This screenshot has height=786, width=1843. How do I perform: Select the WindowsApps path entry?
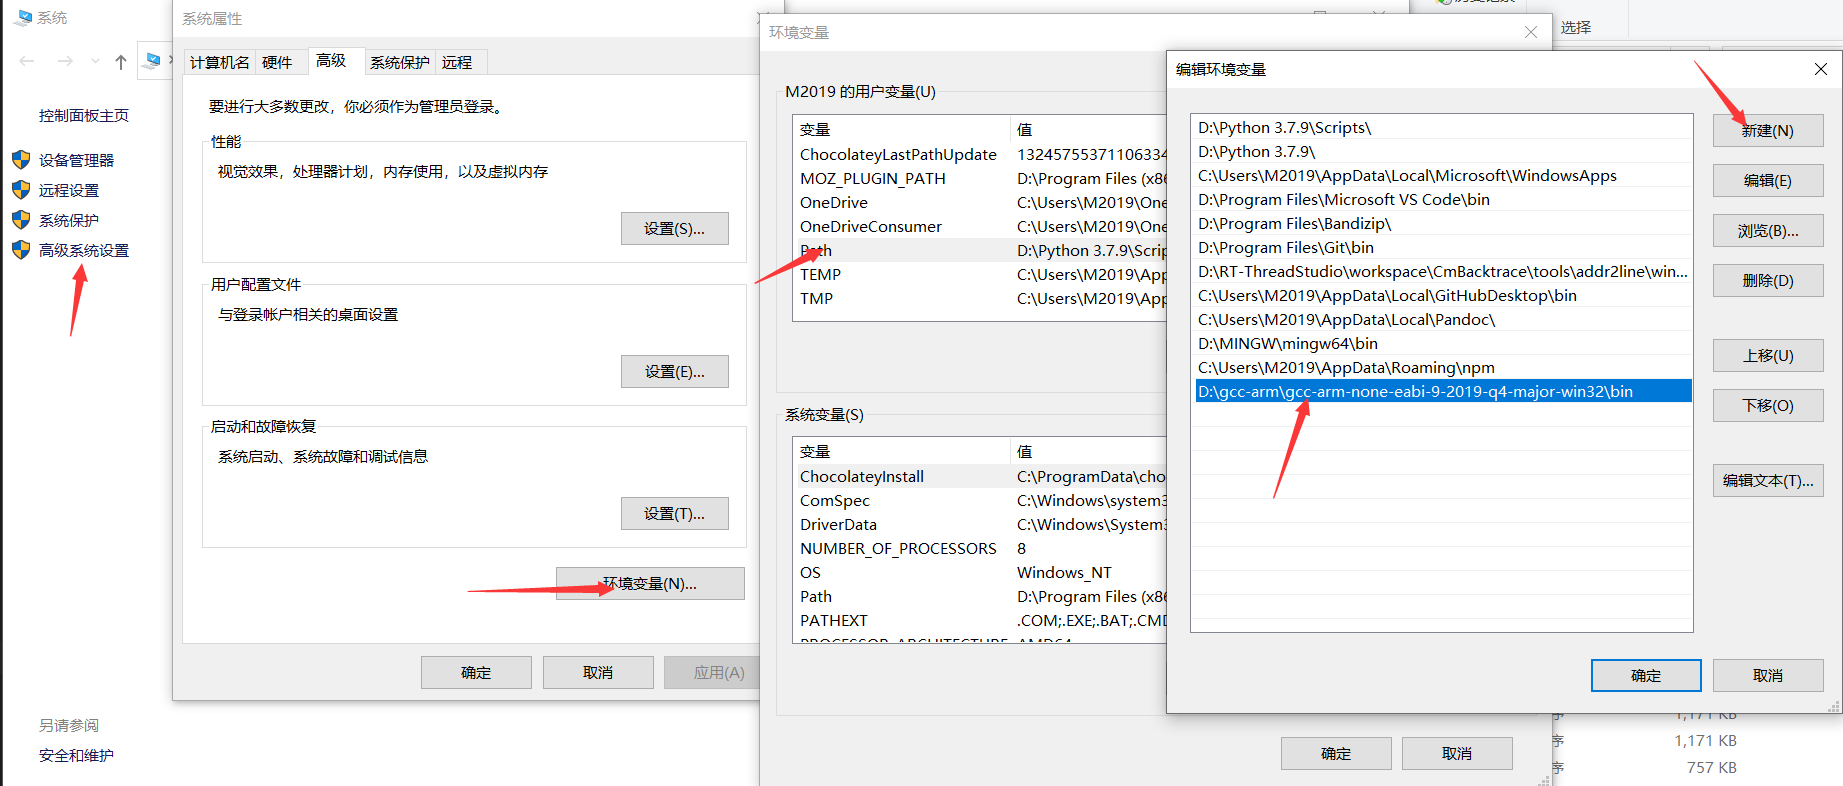tap(1443, 175)
